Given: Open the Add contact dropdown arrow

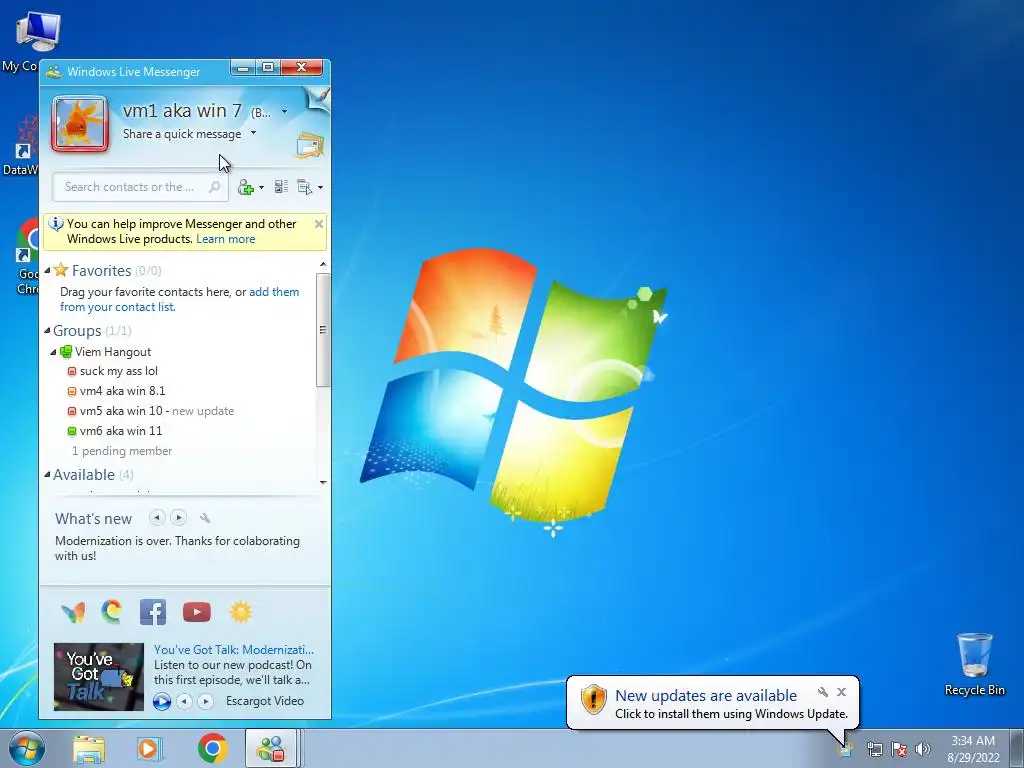Looking at the screenshot, I should click(261, 187).
